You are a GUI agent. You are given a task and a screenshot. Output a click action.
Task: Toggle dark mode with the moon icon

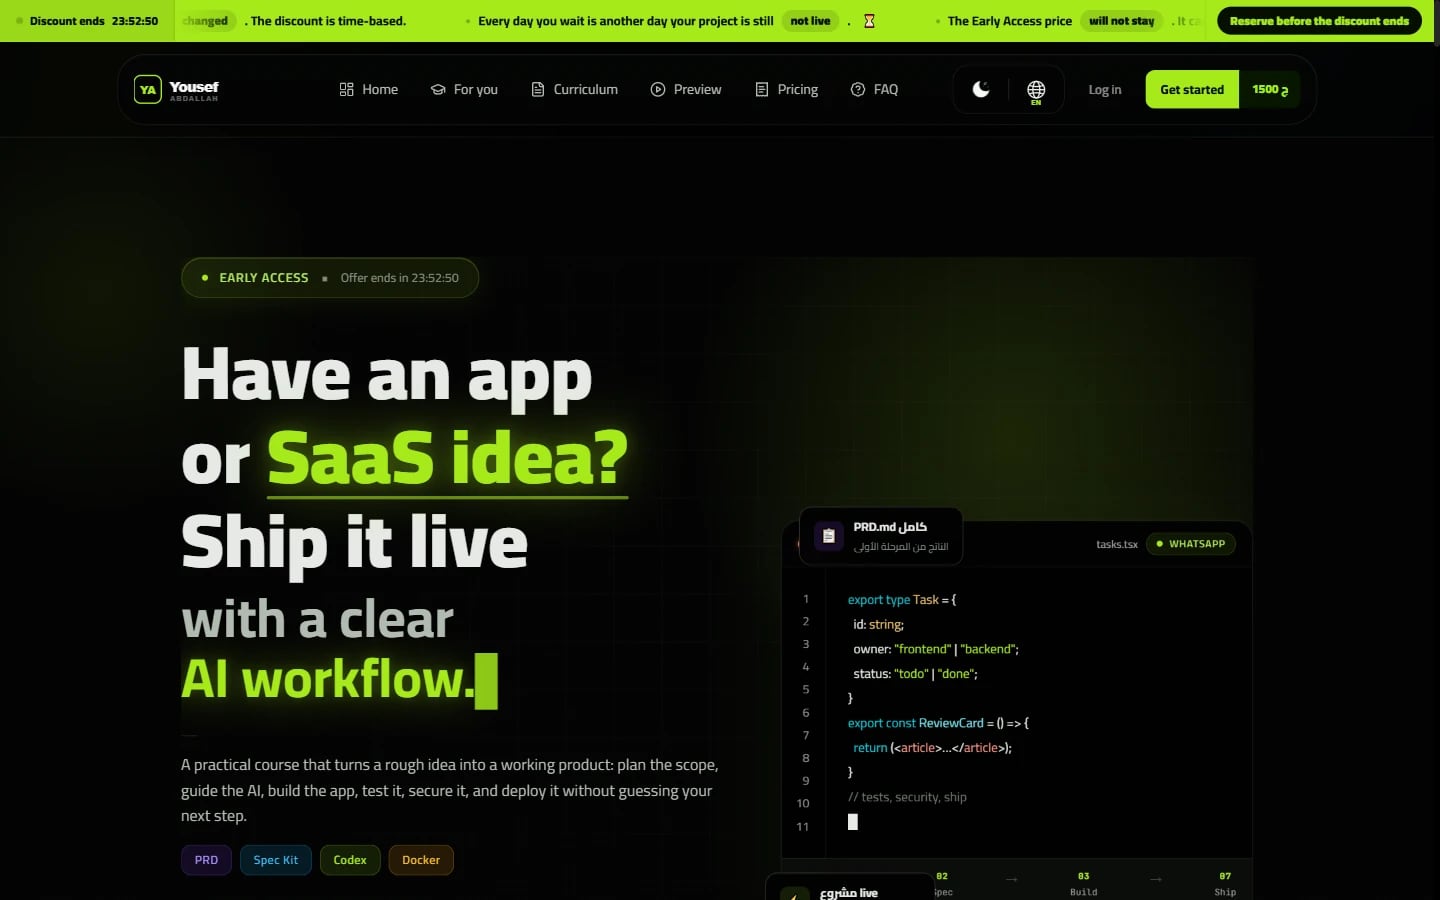[x=981, y=89]
